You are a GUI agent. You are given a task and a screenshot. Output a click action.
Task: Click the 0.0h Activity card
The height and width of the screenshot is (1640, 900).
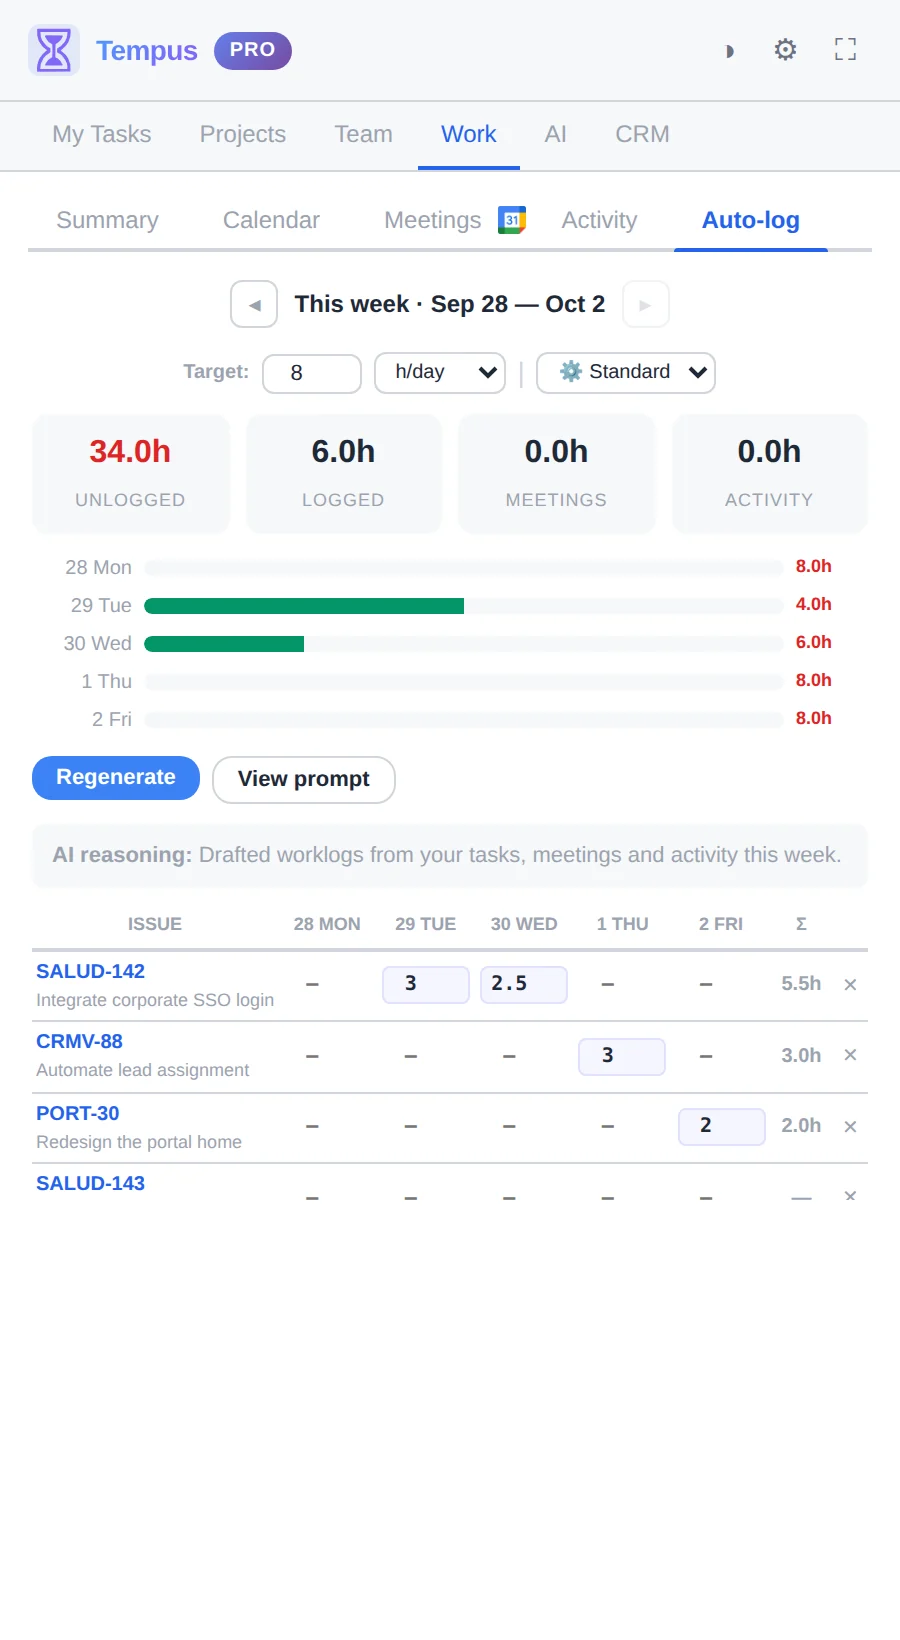coord(769,473)
